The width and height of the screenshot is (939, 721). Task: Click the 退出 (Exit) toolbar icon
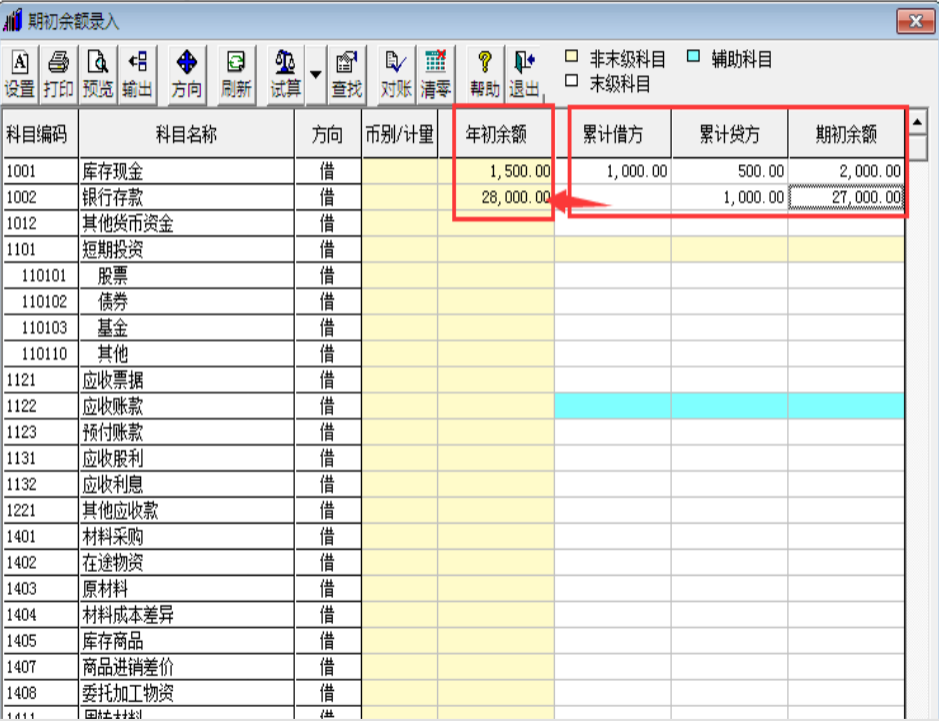(524, 75)
